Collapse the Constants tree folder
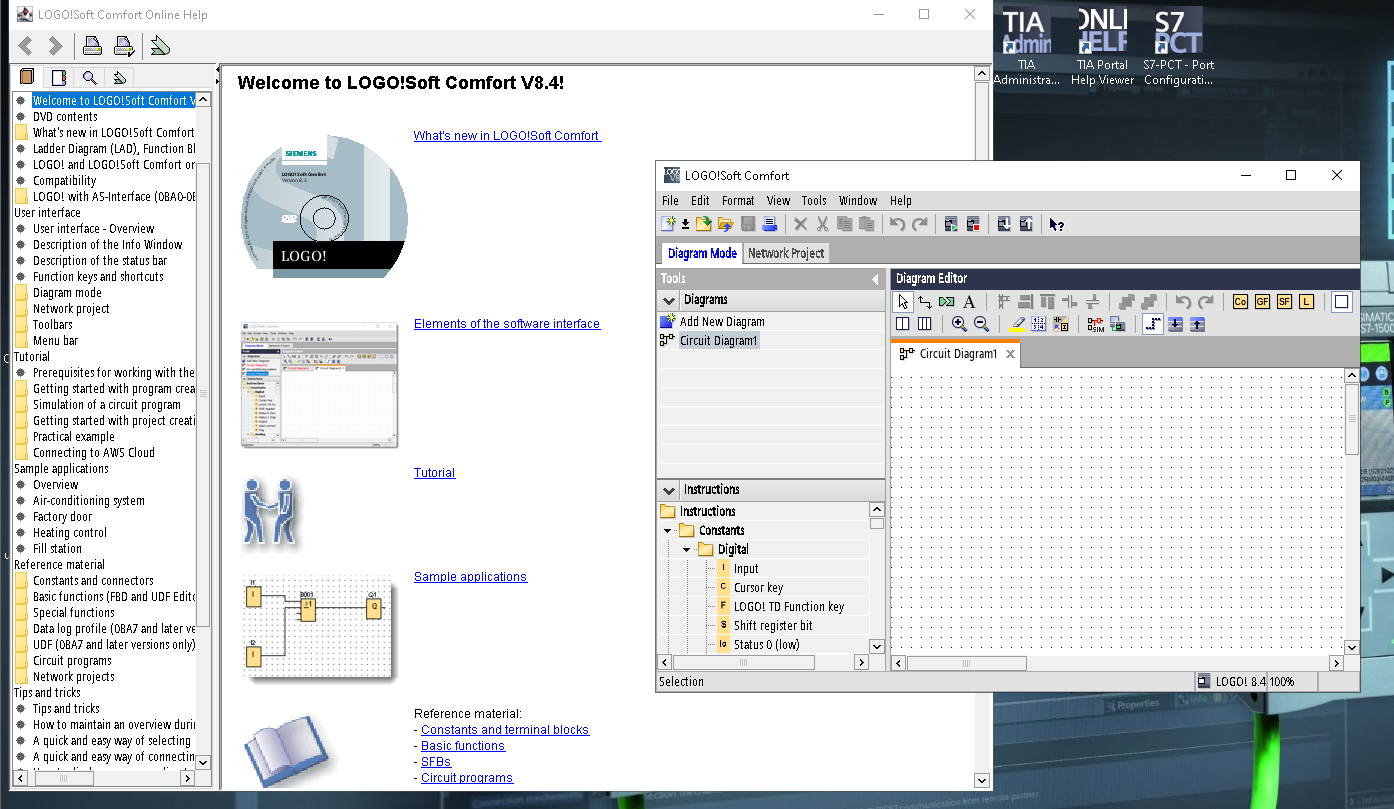This screenshot has width=1394, height=809. [x=667, y=531]
